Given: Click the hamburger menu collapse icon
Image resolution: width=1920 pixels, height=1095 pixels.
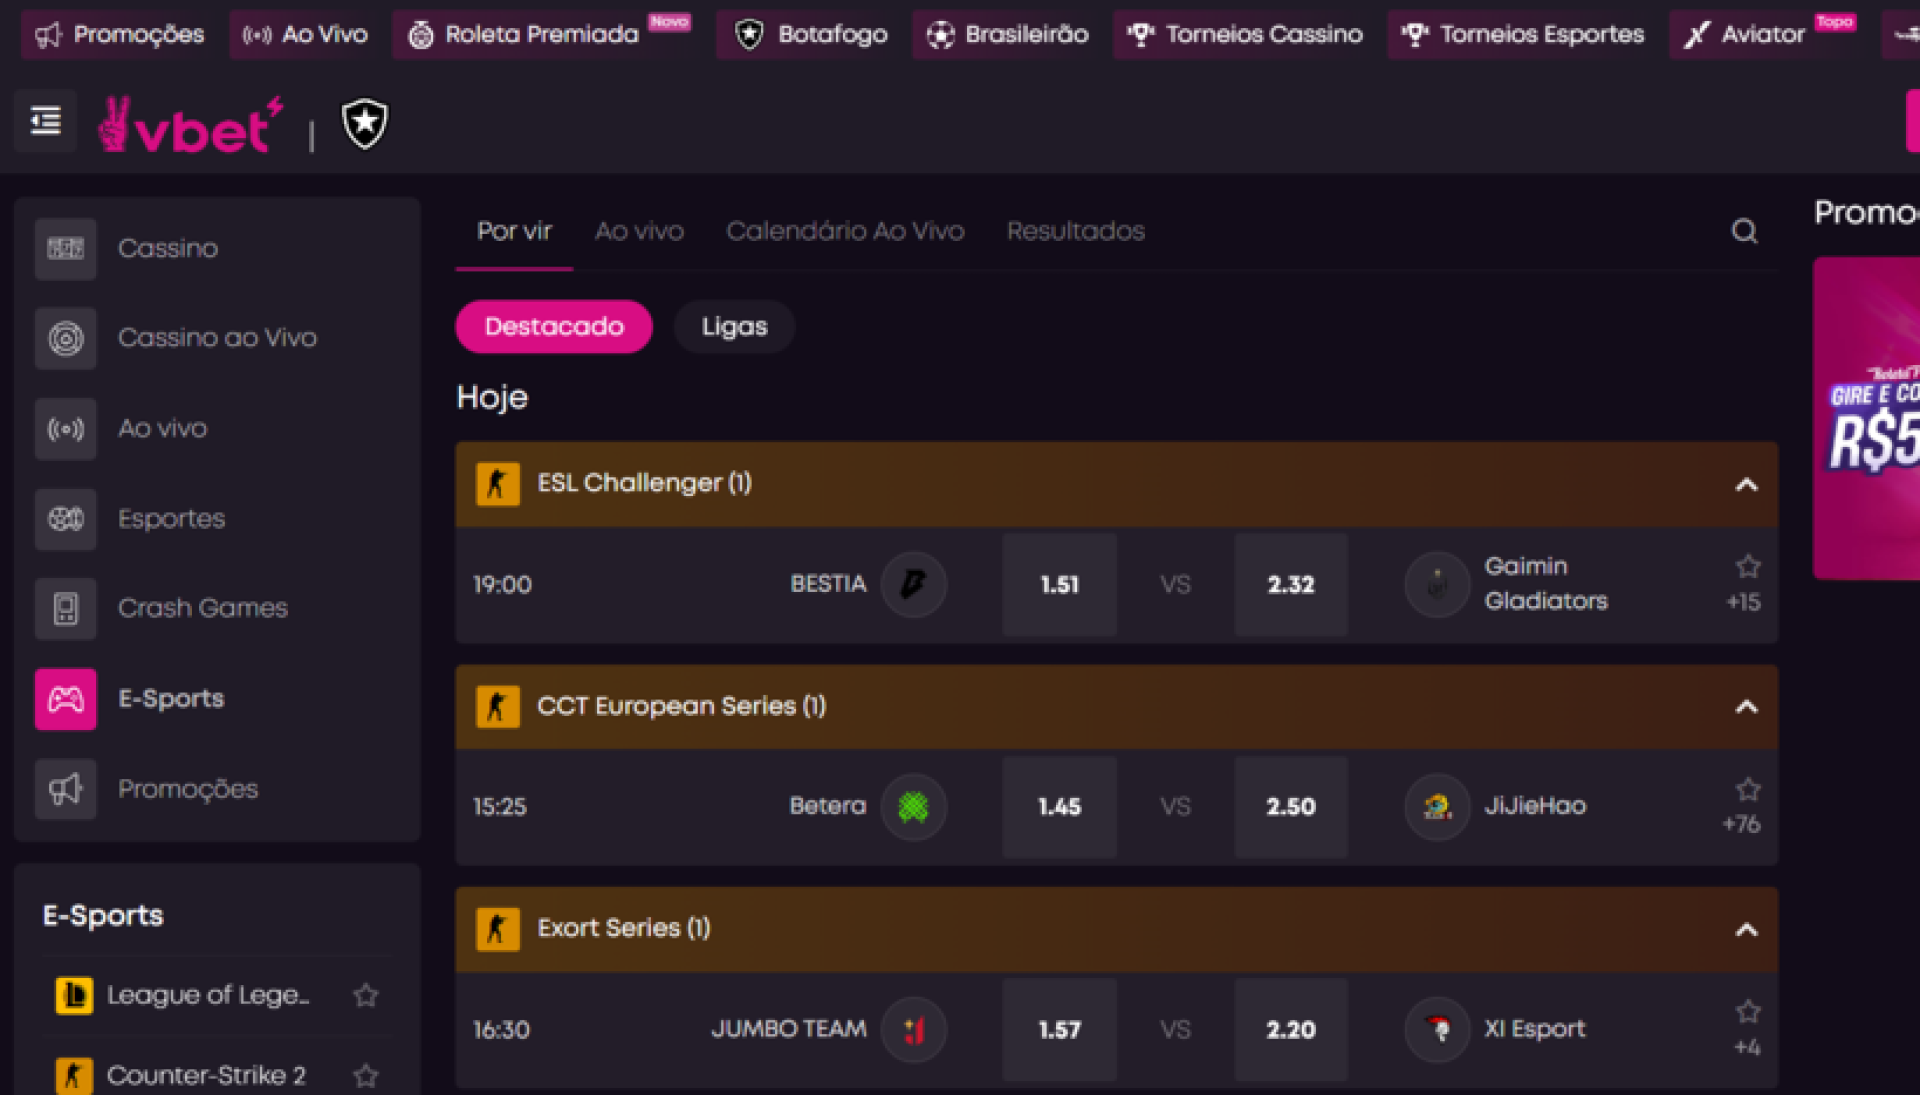Looking at the screenshot, I should click(45, 122).
